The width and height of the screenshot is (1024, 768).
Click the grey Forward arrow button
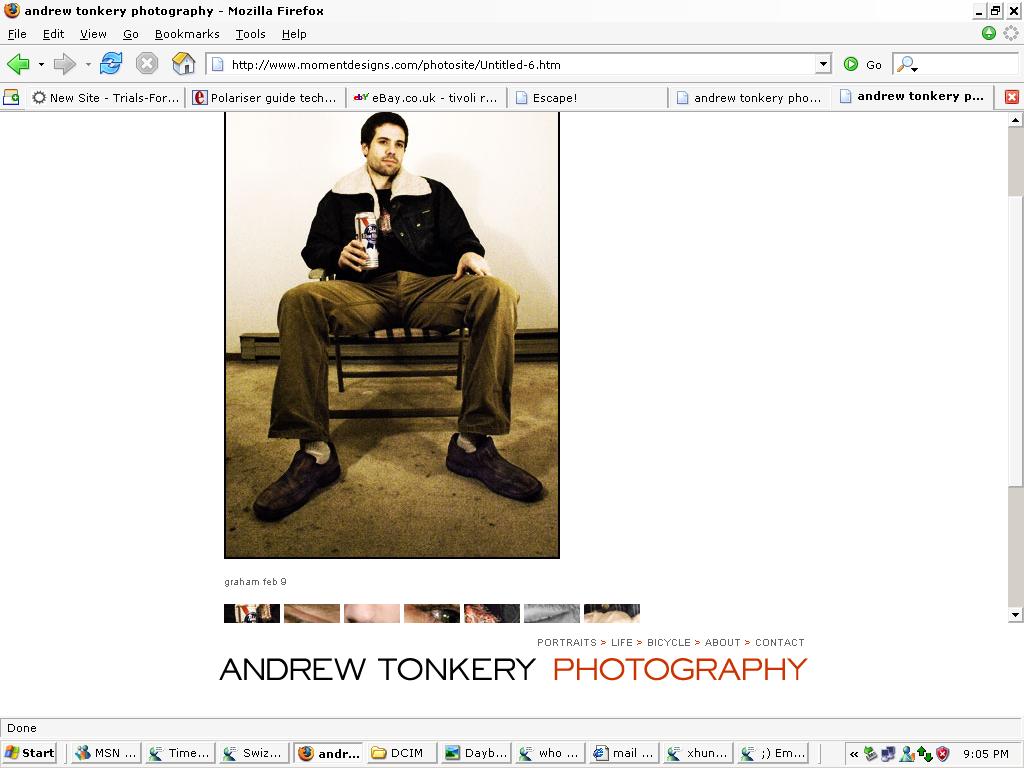64,64
